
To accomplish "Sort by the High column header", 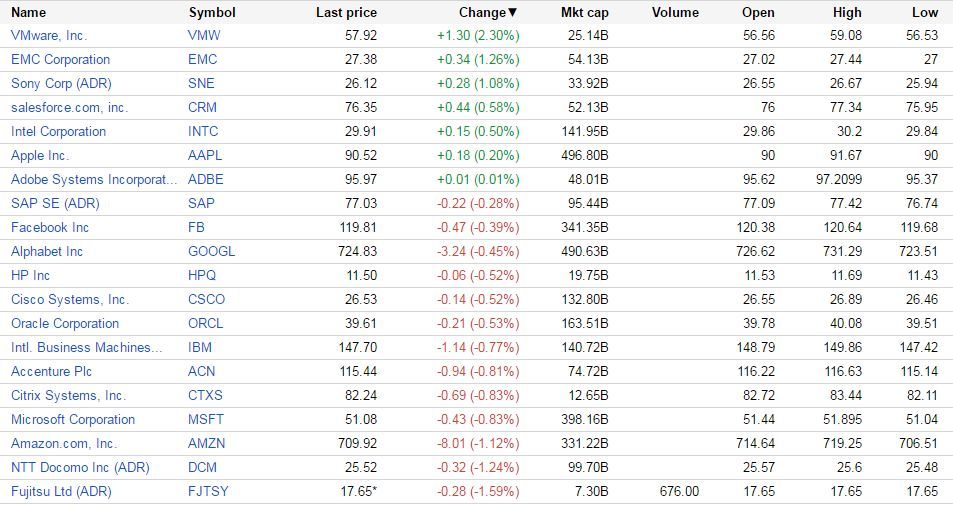I will pos(846,13).
